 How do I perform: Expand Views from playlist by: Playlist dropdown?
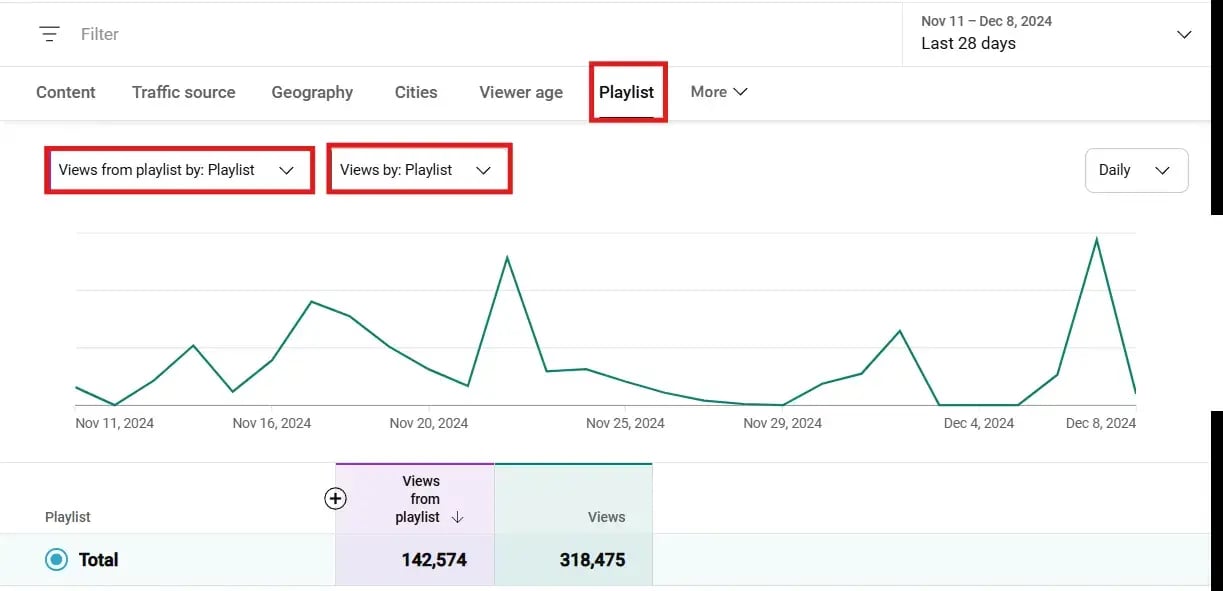(x=178, y=170)
